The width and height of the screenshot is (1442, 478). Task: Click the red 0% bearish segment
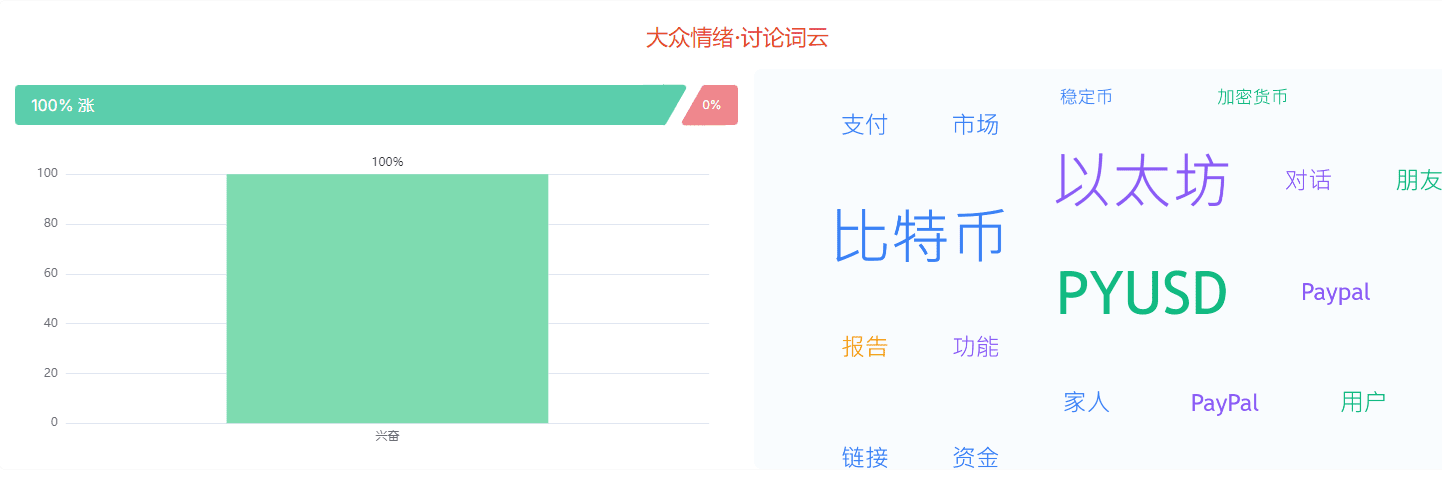[711, 105]
